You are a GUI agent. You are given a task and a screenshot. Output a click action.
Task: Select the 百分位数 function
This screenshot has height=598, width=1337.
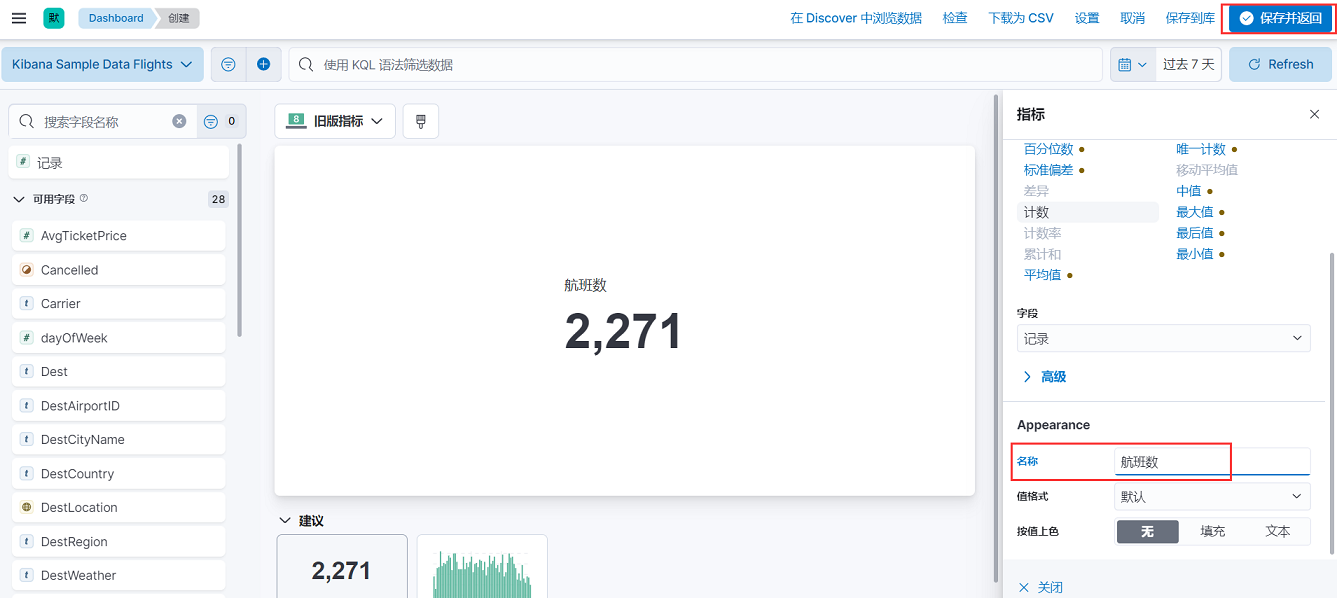1048,149
